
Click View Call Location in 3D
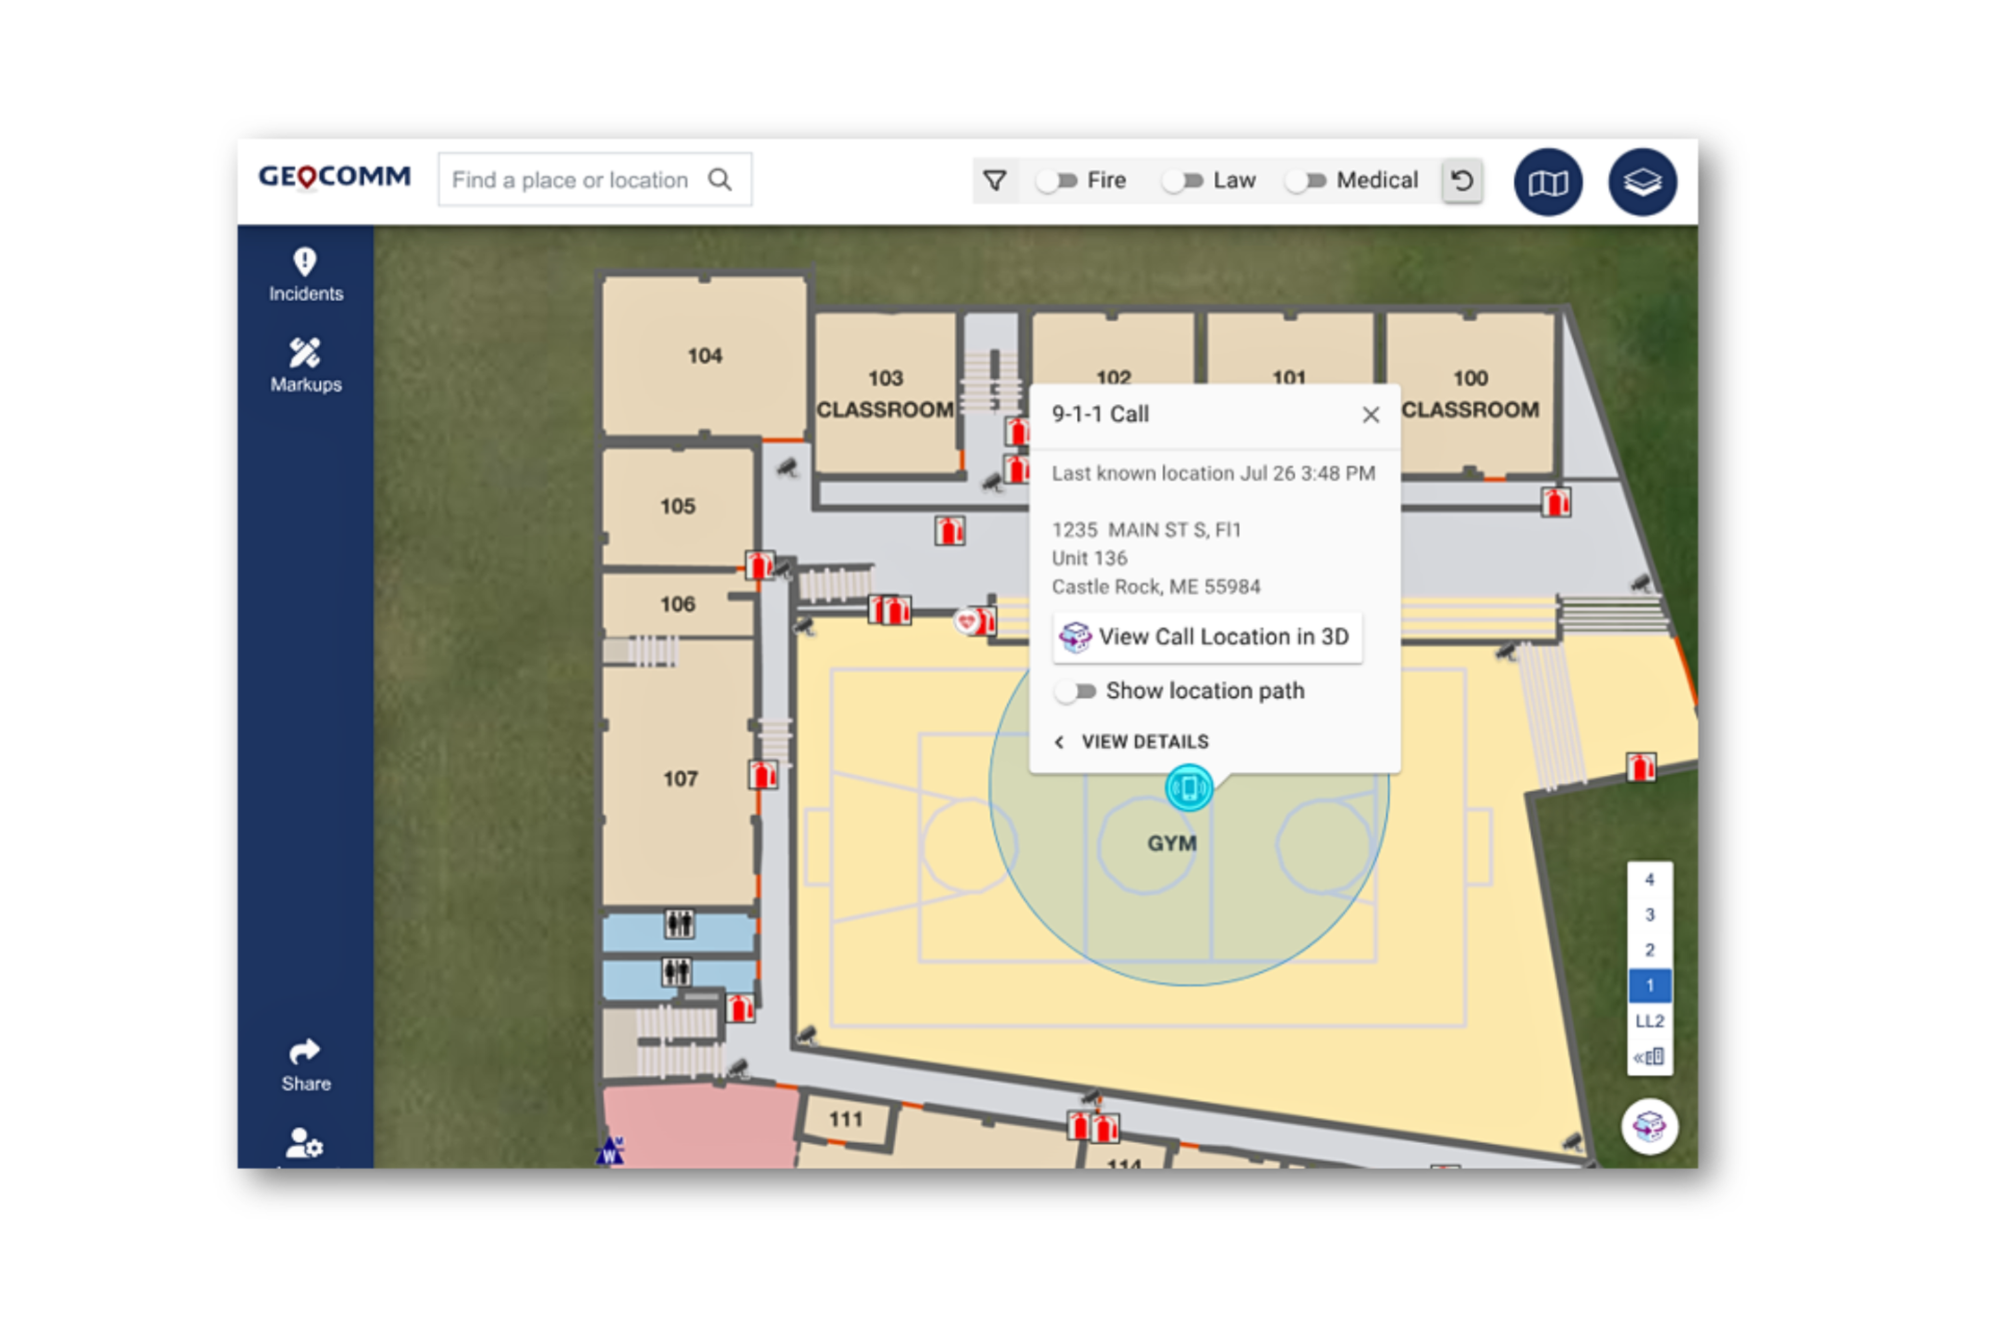coord(1207,637)
